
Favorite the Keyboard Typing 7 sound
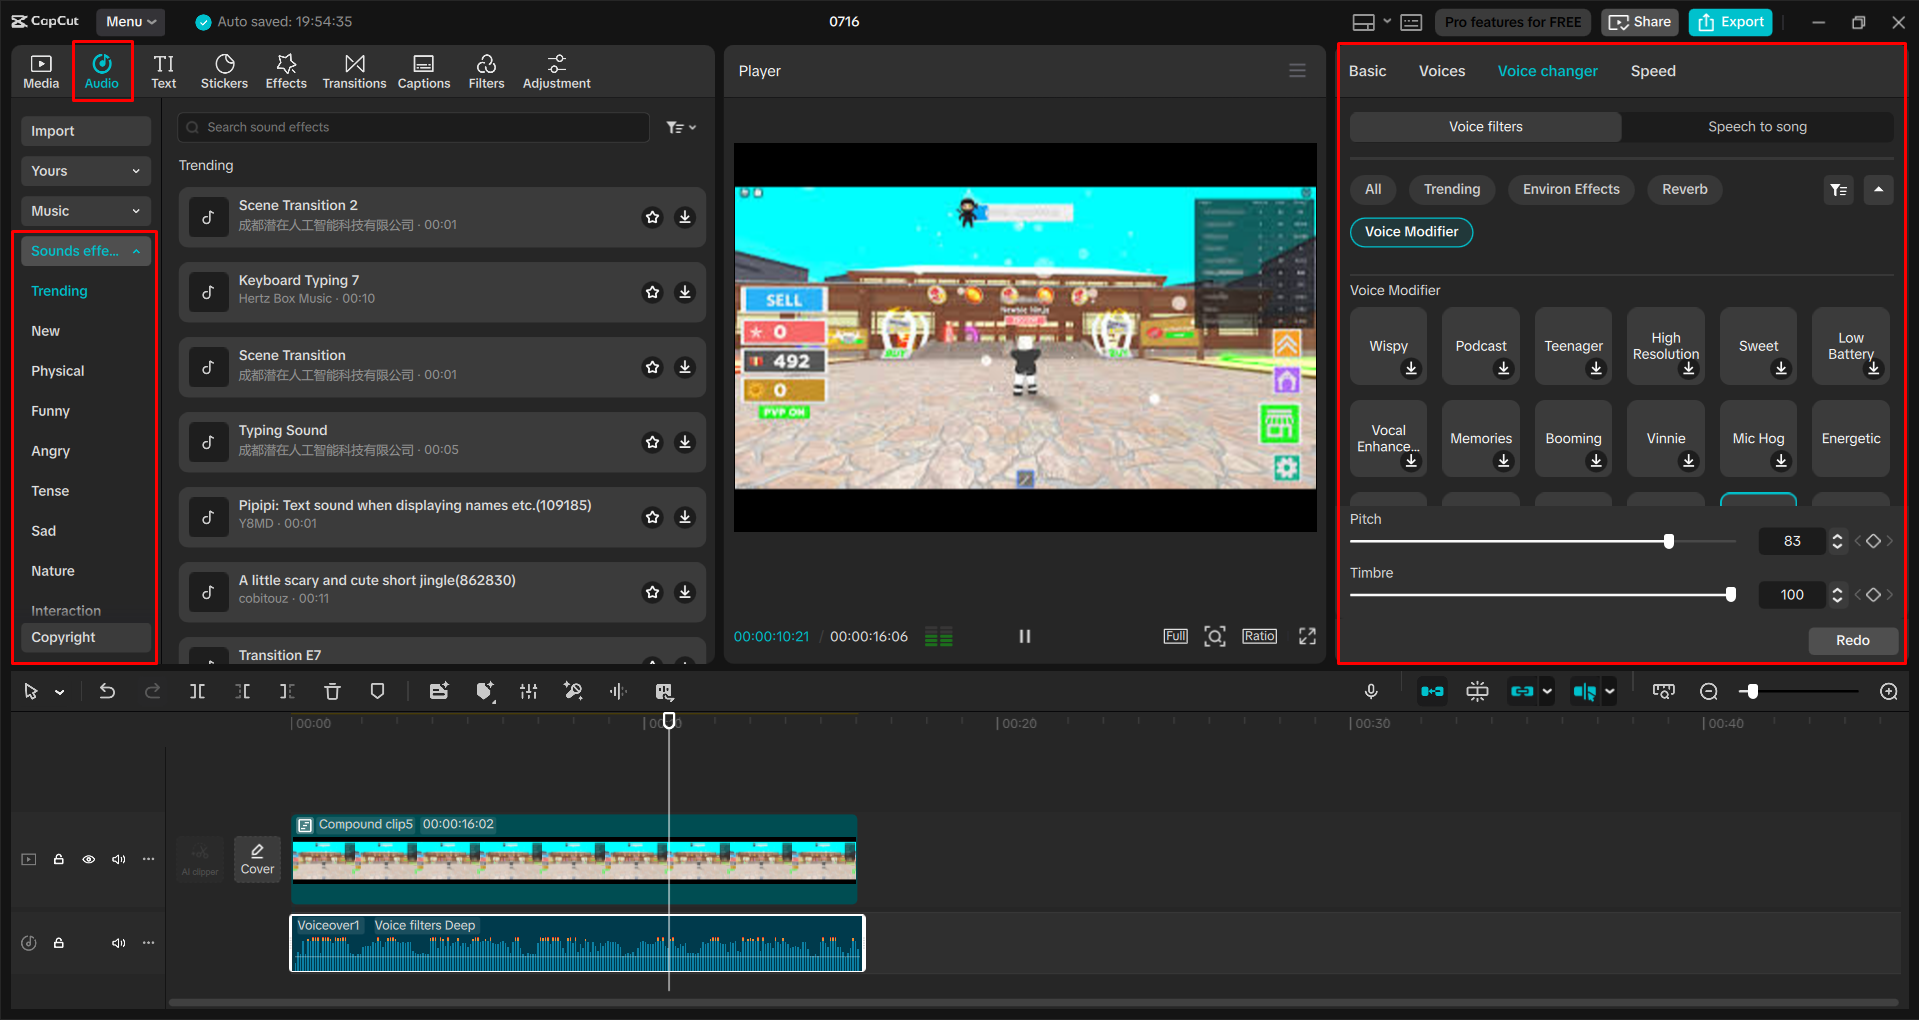click(652, 292)
